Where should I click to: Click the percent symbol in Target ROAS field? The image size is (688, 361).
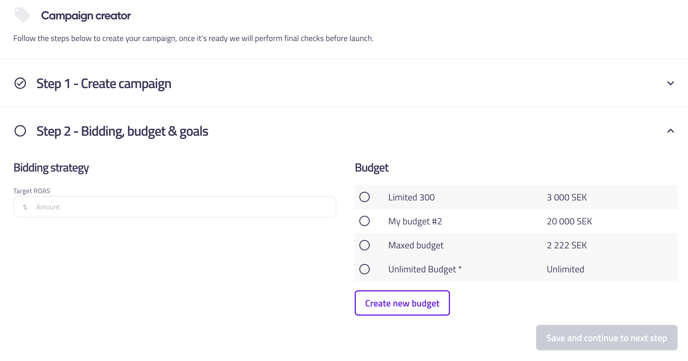pos(25,207)
